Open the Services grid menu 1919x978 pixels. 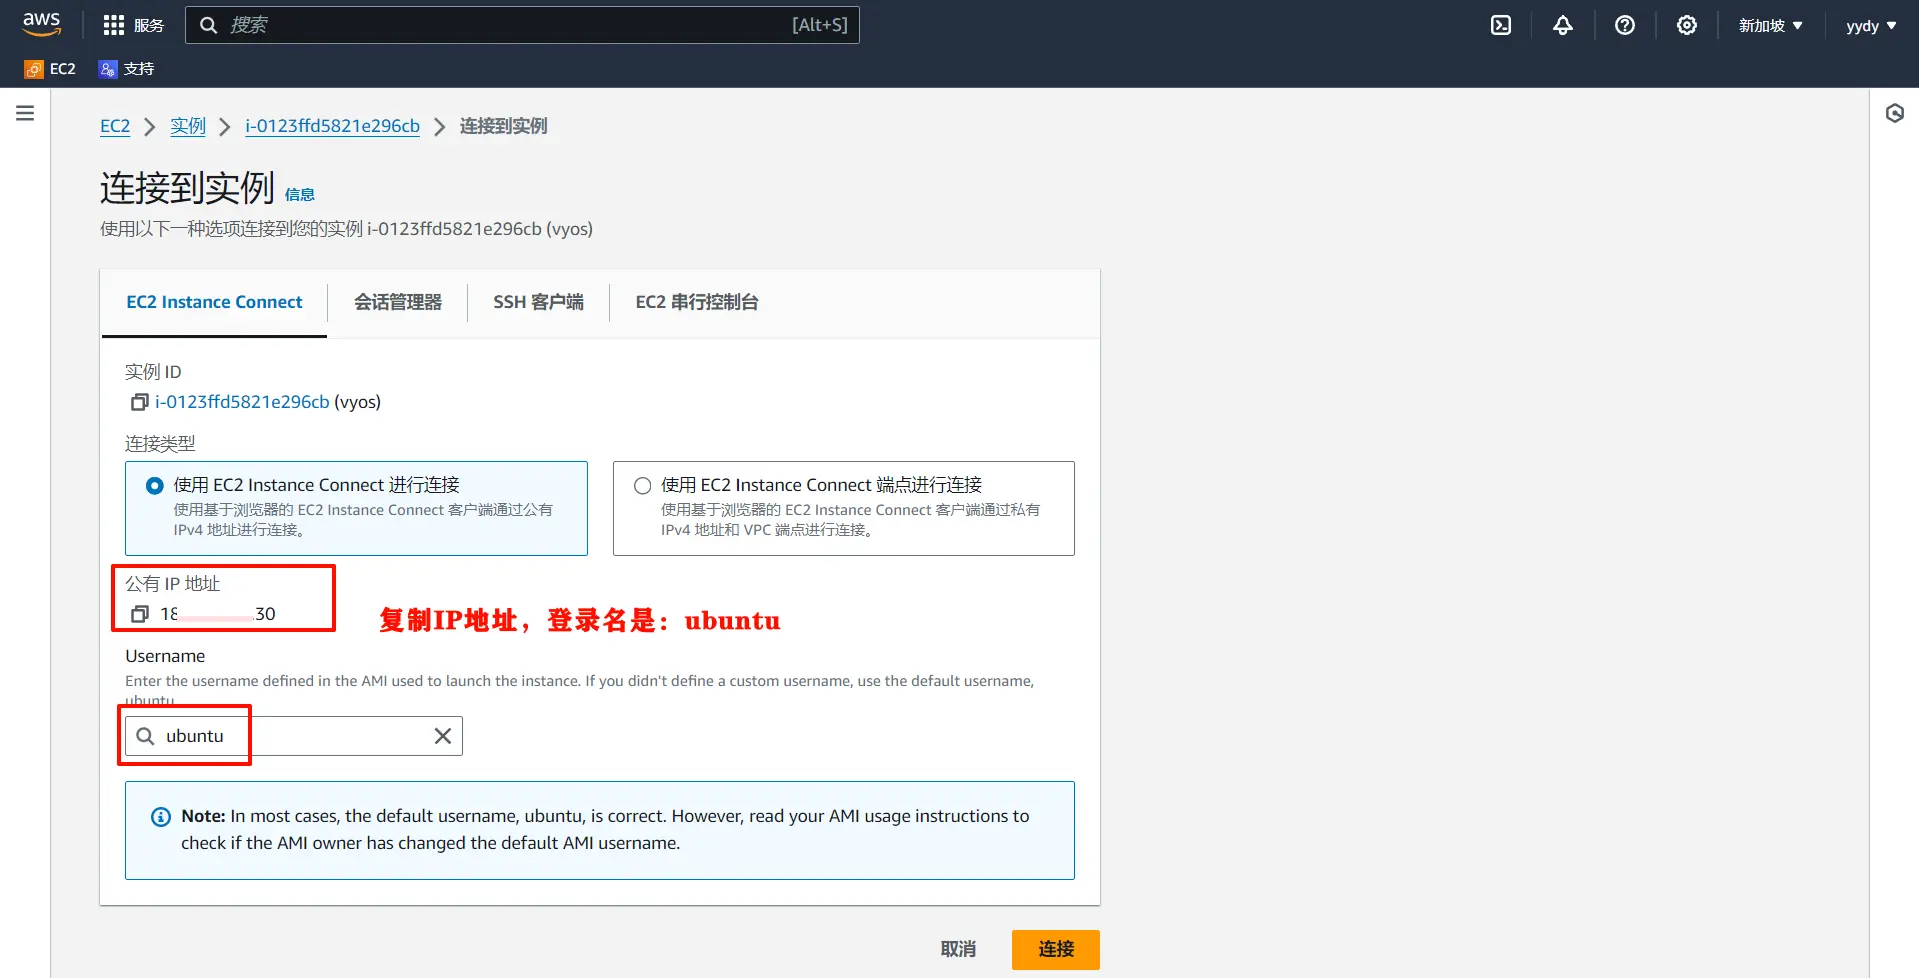pyautogui.click(x=133, y=25)
